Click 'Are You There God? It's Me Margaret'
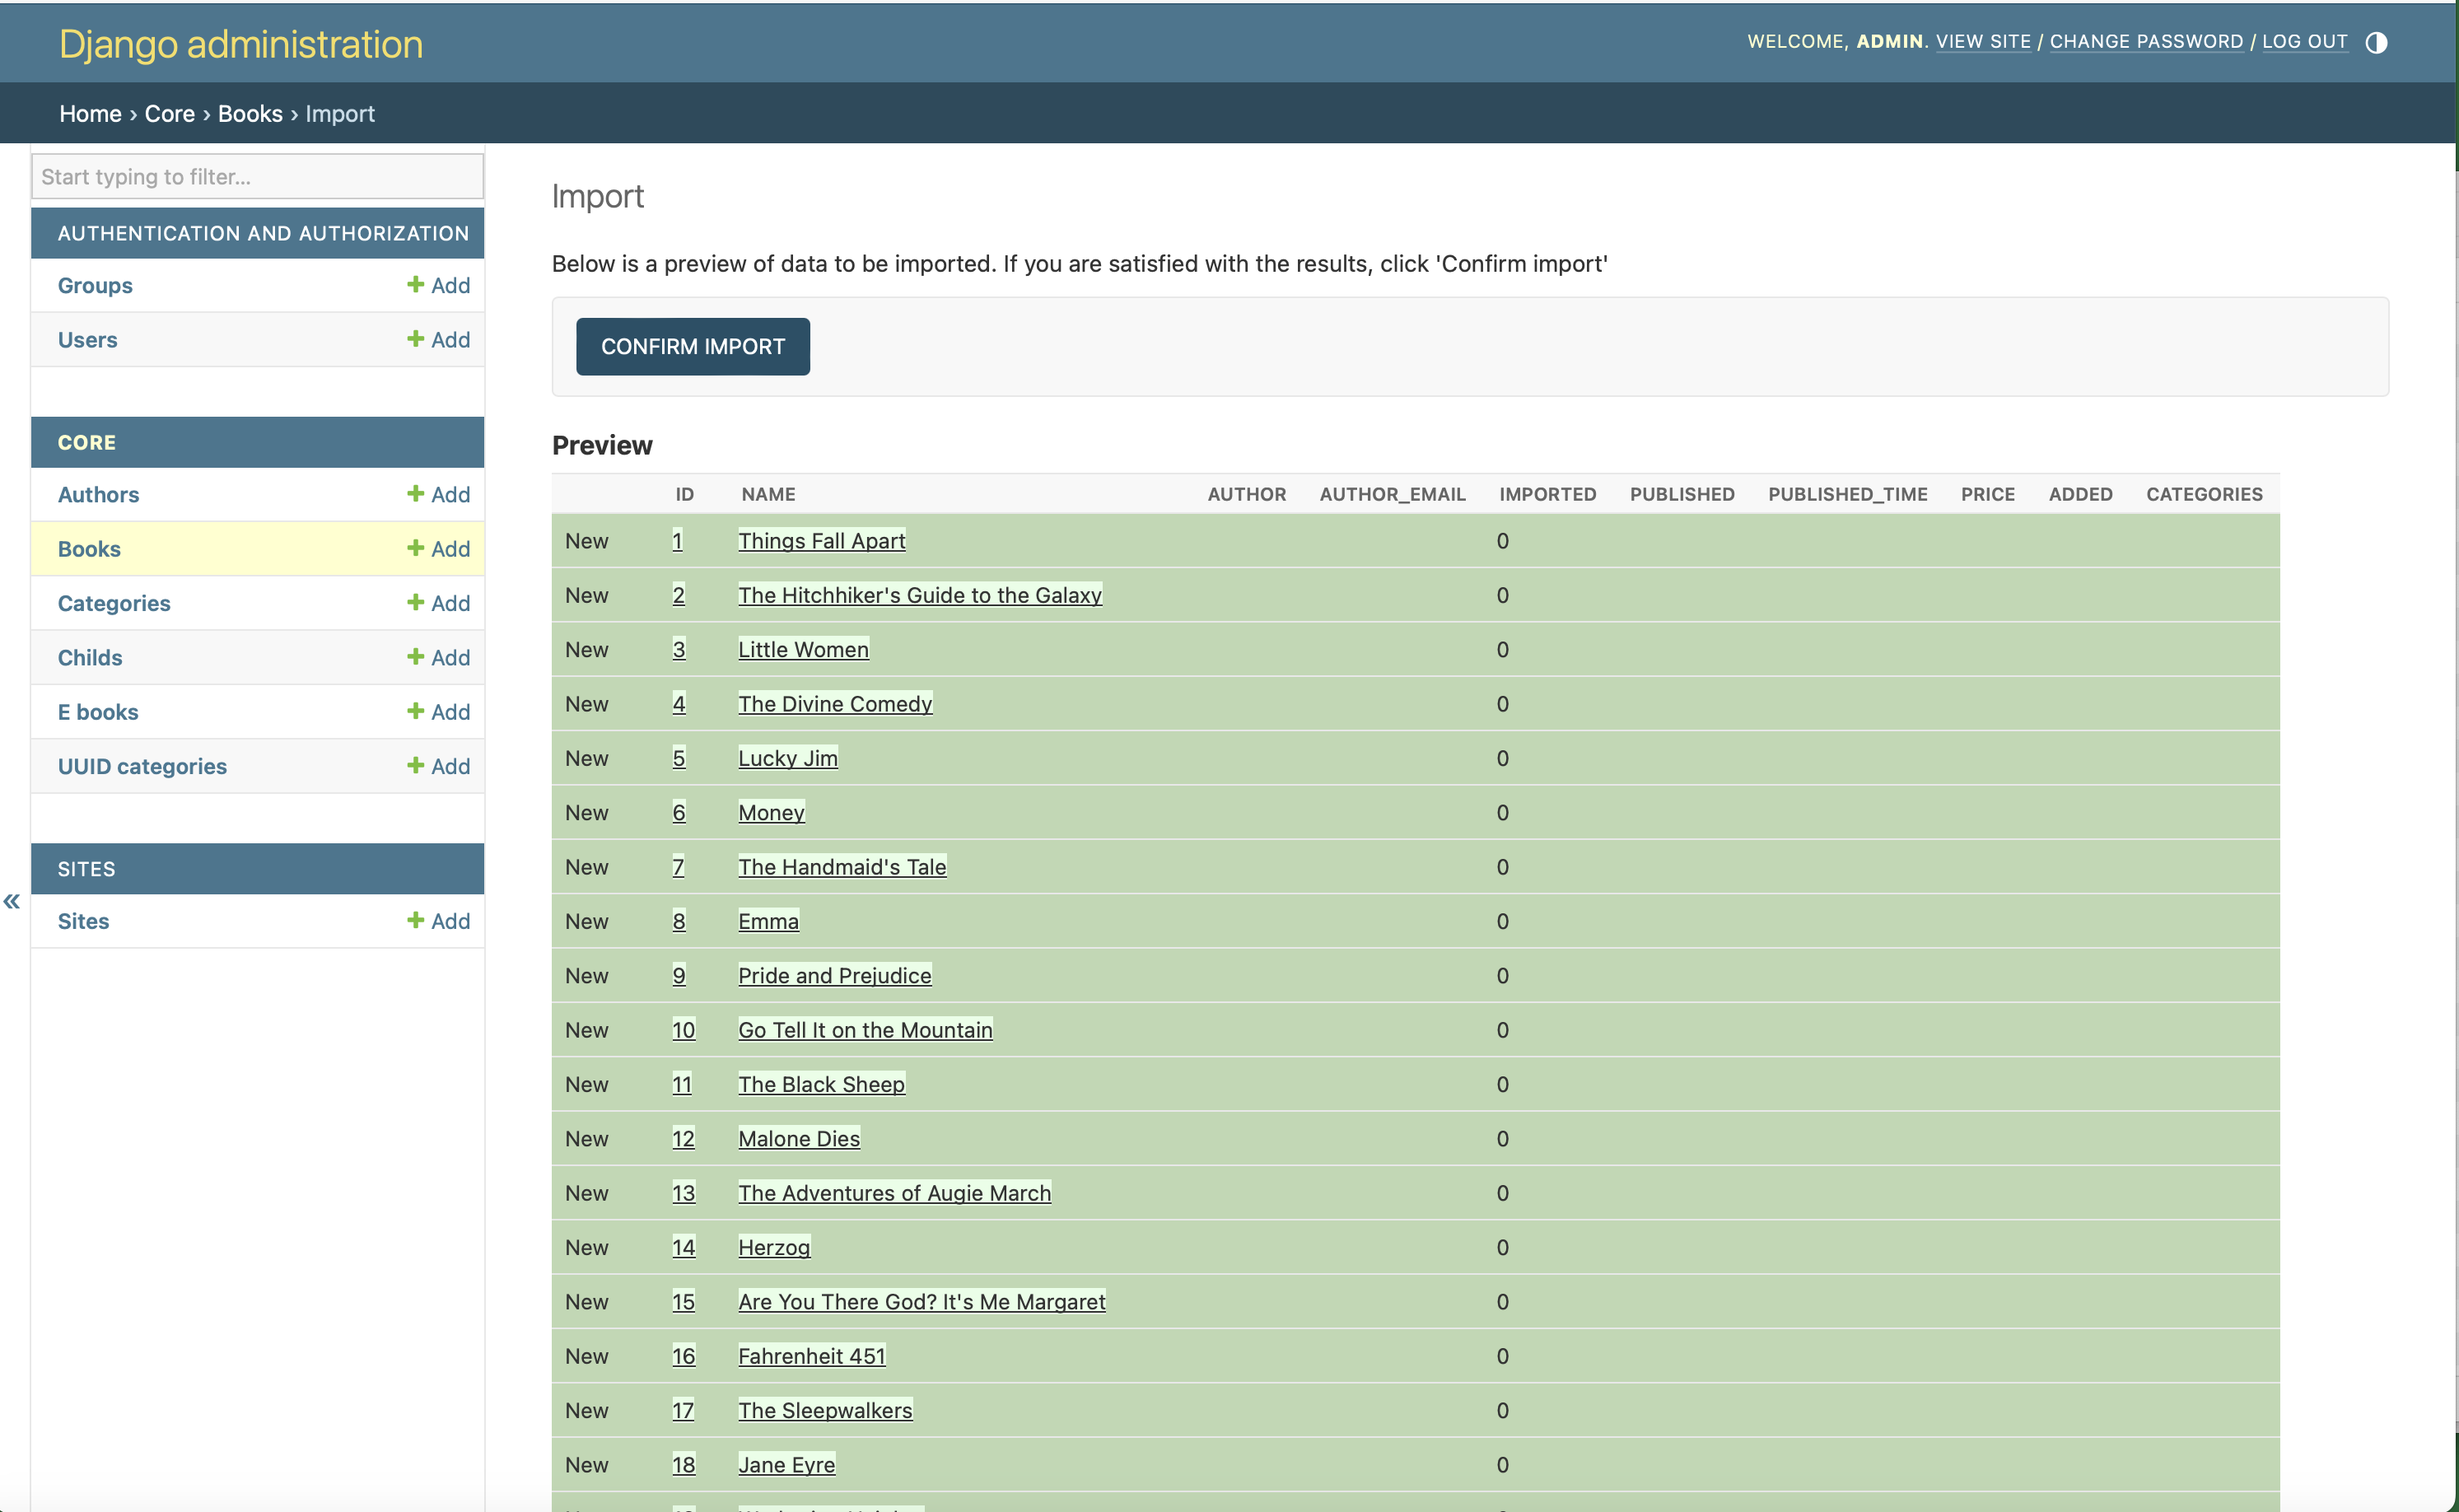The width and height of the screenshot is (2459, 1512). pos(921,1301)
